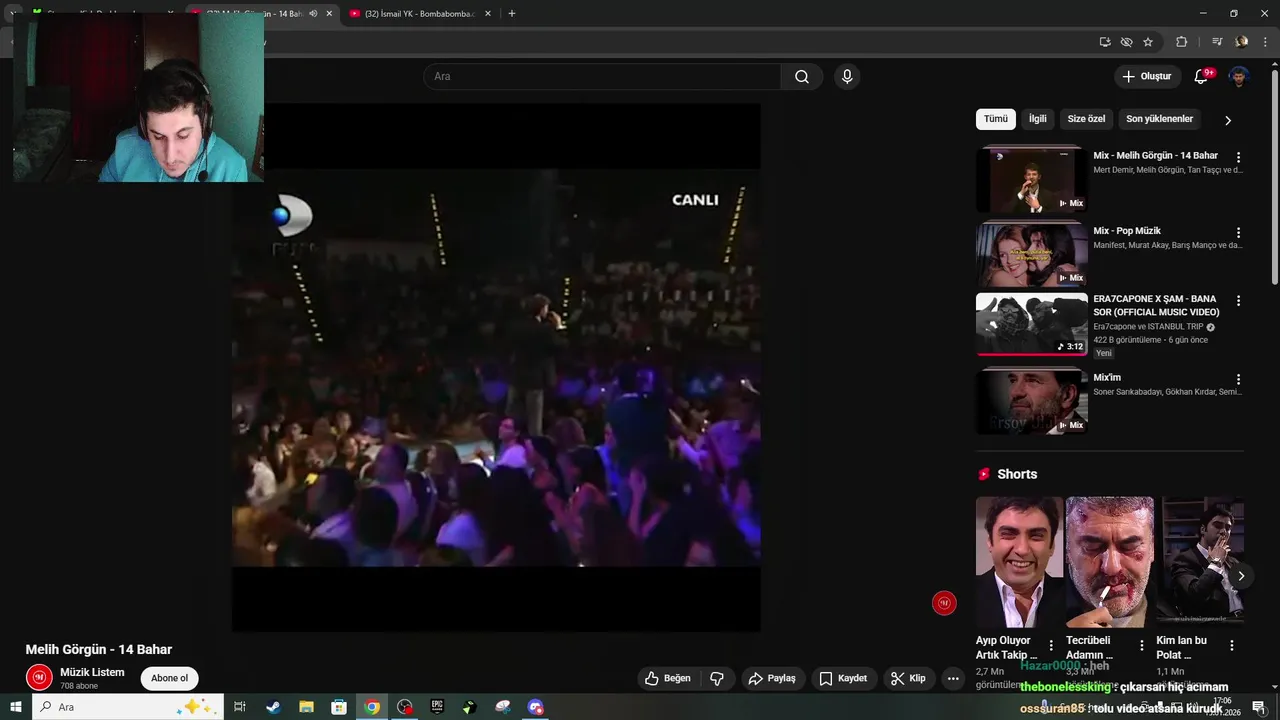Open Steam from taskbar
The height and width of the screenshot is (720, 1280).
pos(273,707)
